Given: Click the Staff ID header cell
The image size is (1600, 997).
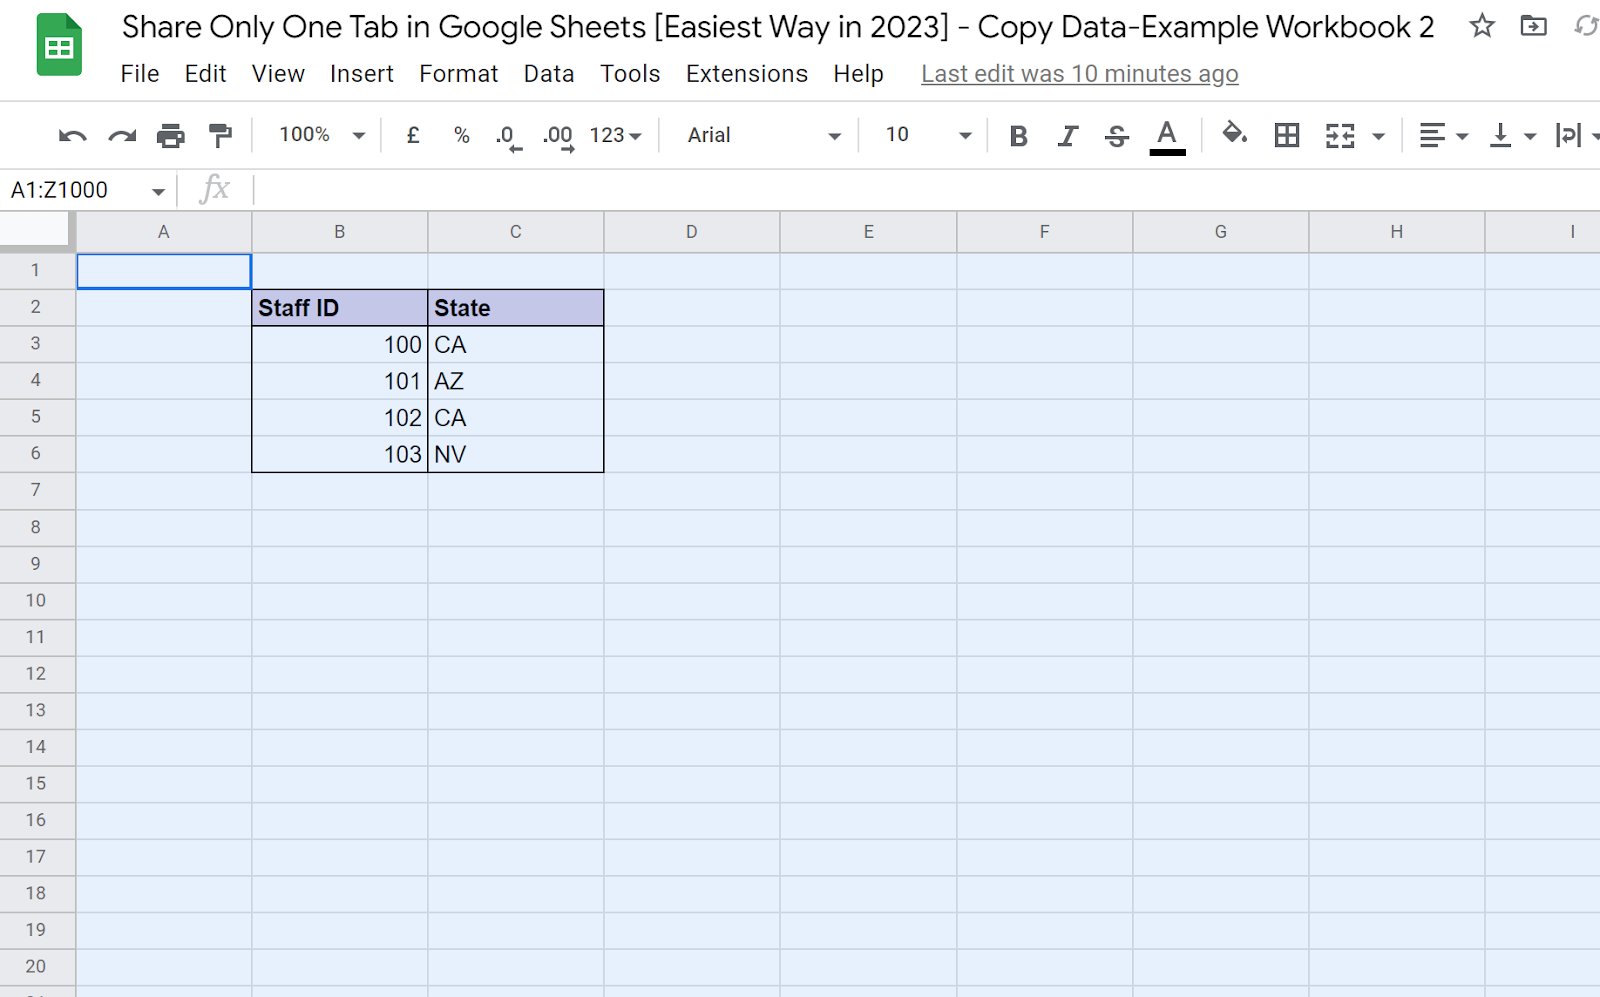Looking at the screenshot, I should pos(339,308).
